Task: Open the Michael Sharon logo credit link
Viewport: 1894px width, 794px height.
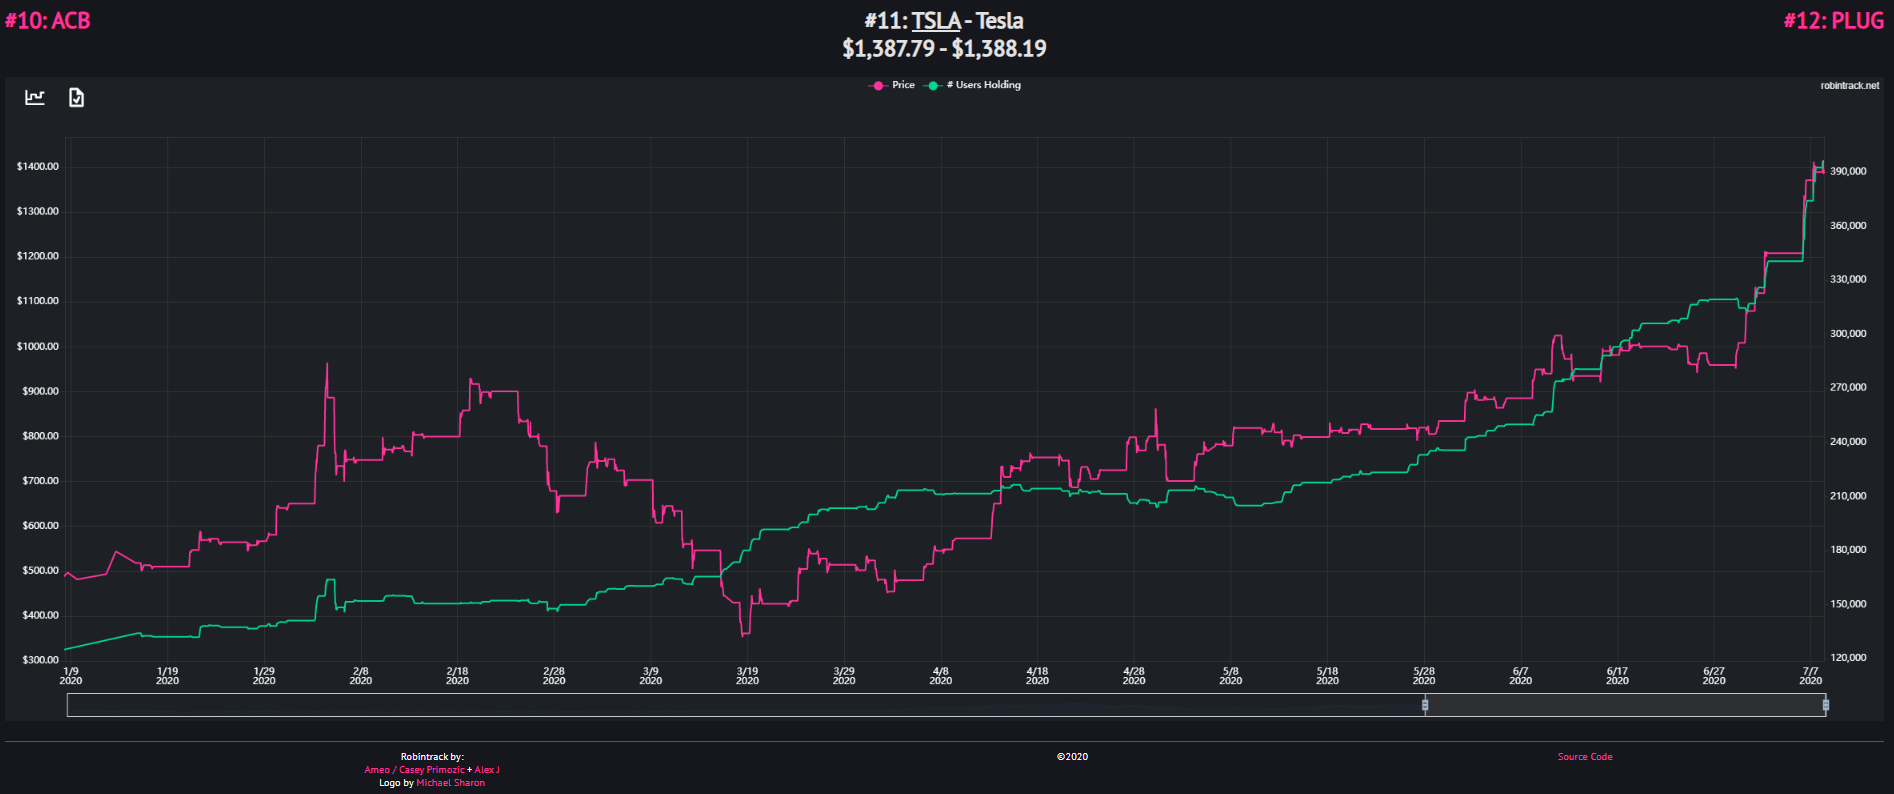Action: [451, 783]
